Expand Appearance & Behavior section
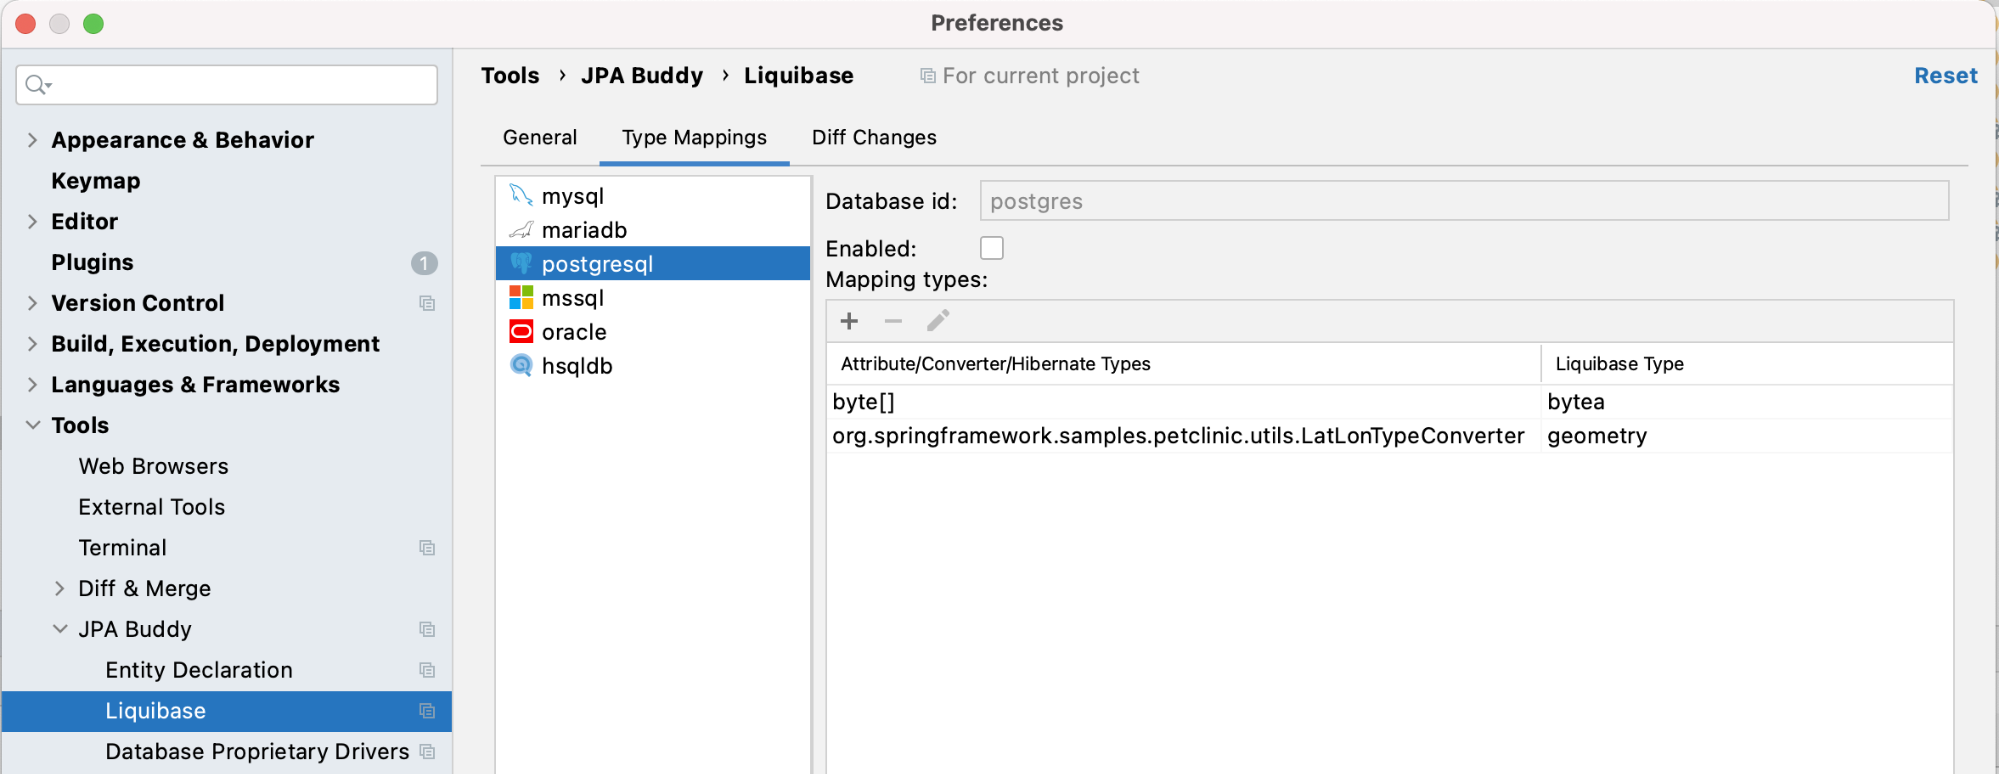1999x775 pixels. click(x=32, y=140)
